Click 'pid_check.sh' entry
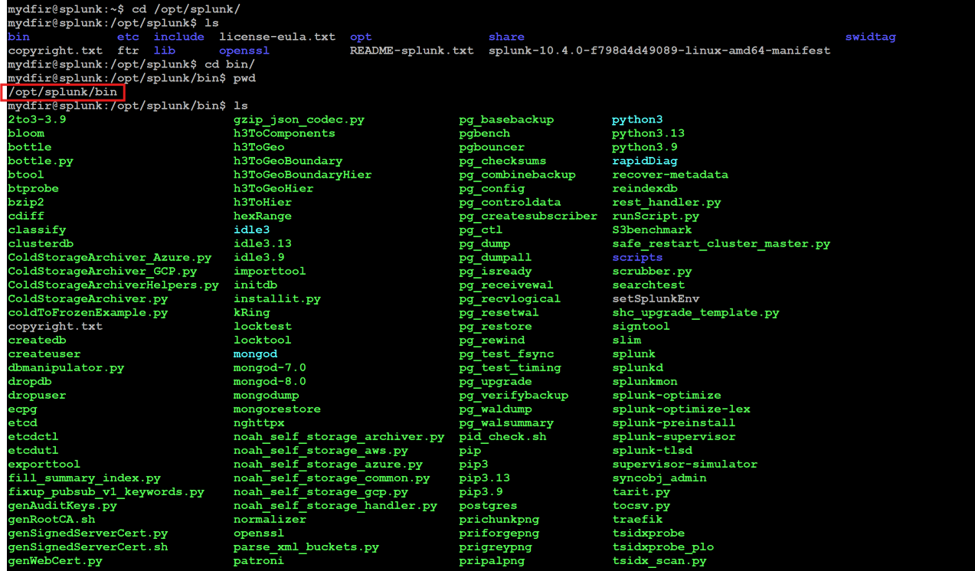This screenshot has width=975, height=571. point(502,437)
